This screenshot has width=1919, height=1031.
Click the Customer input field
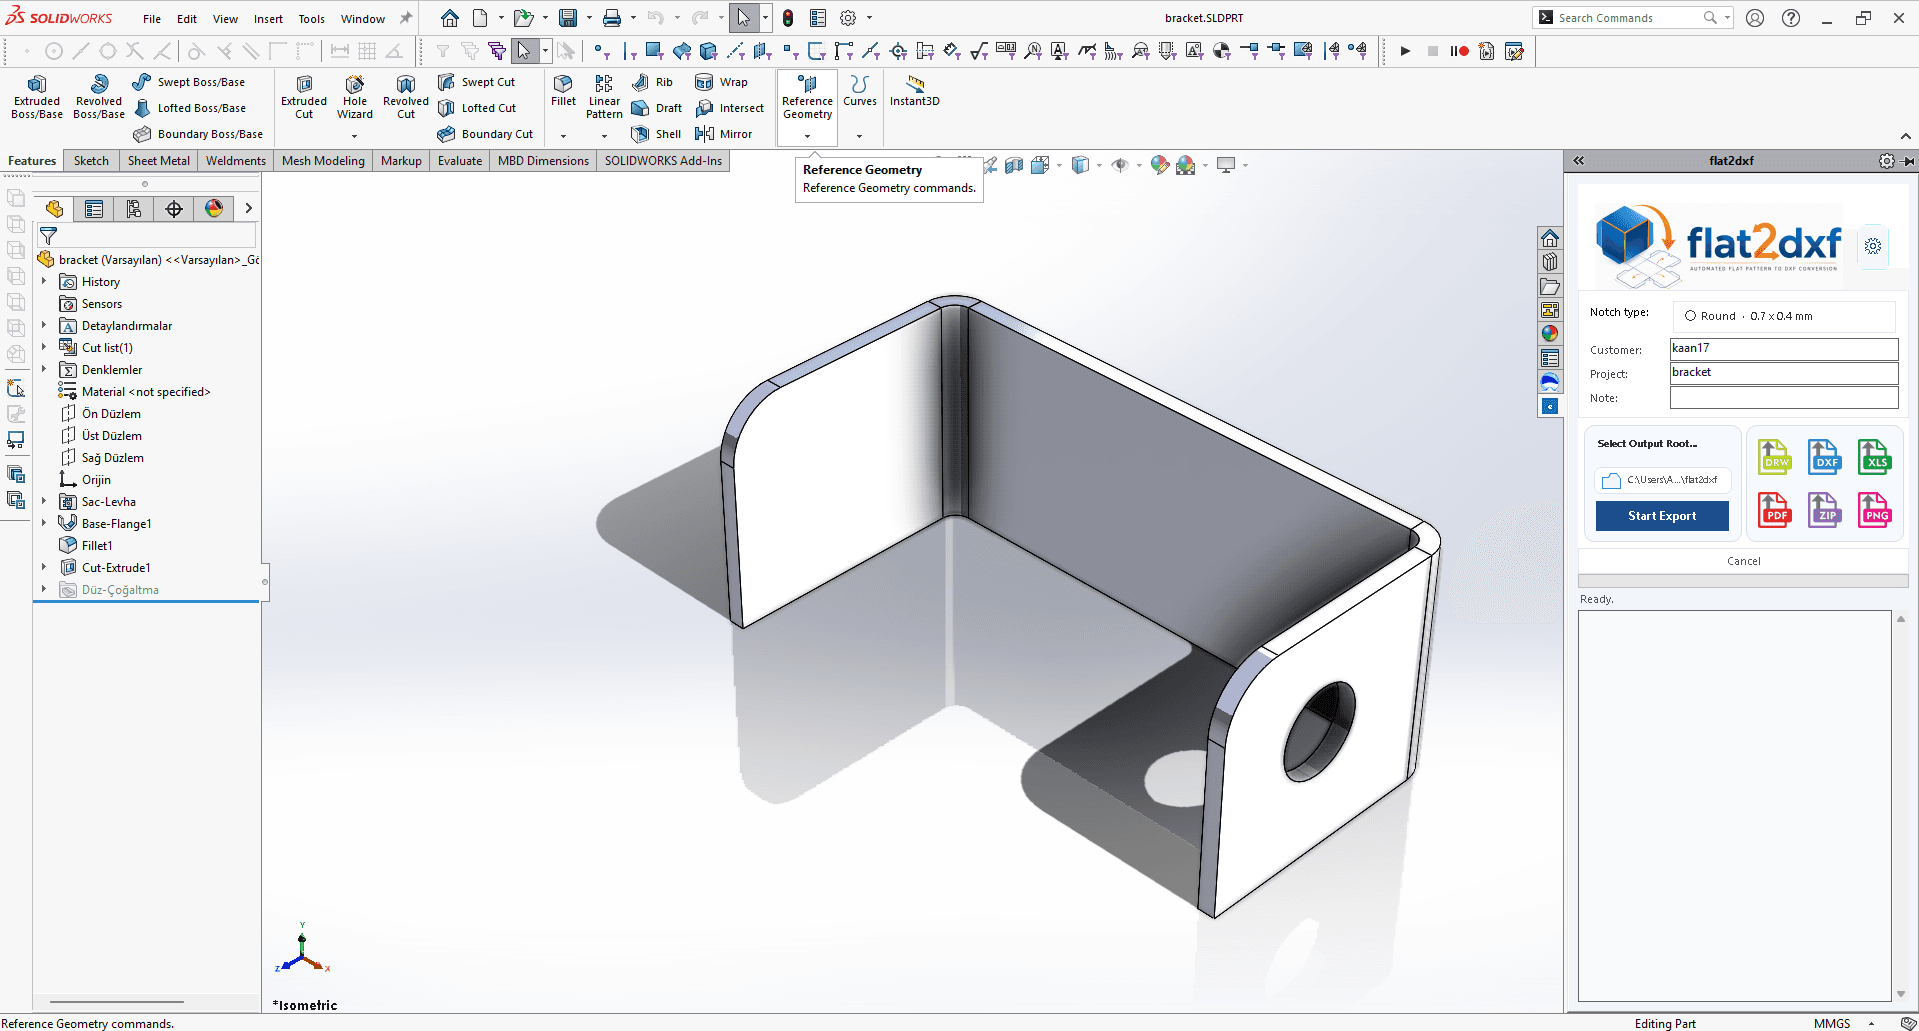(x=1784, y=348)
